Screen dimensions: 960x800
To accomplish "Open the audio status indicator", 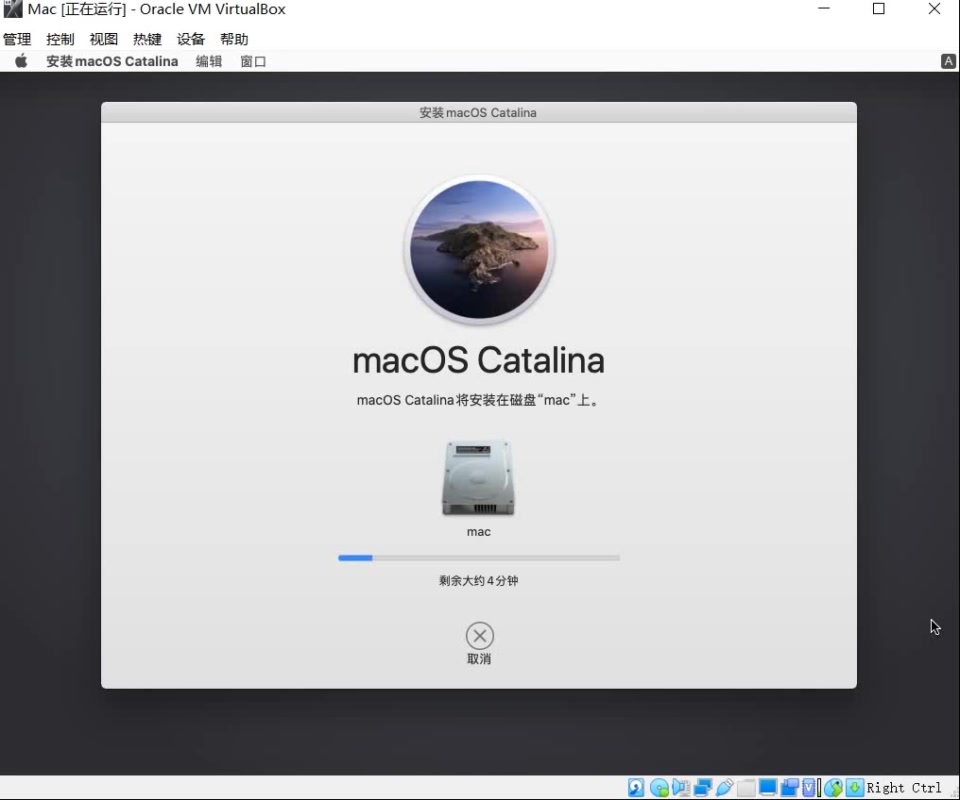I will coord(680,787).
